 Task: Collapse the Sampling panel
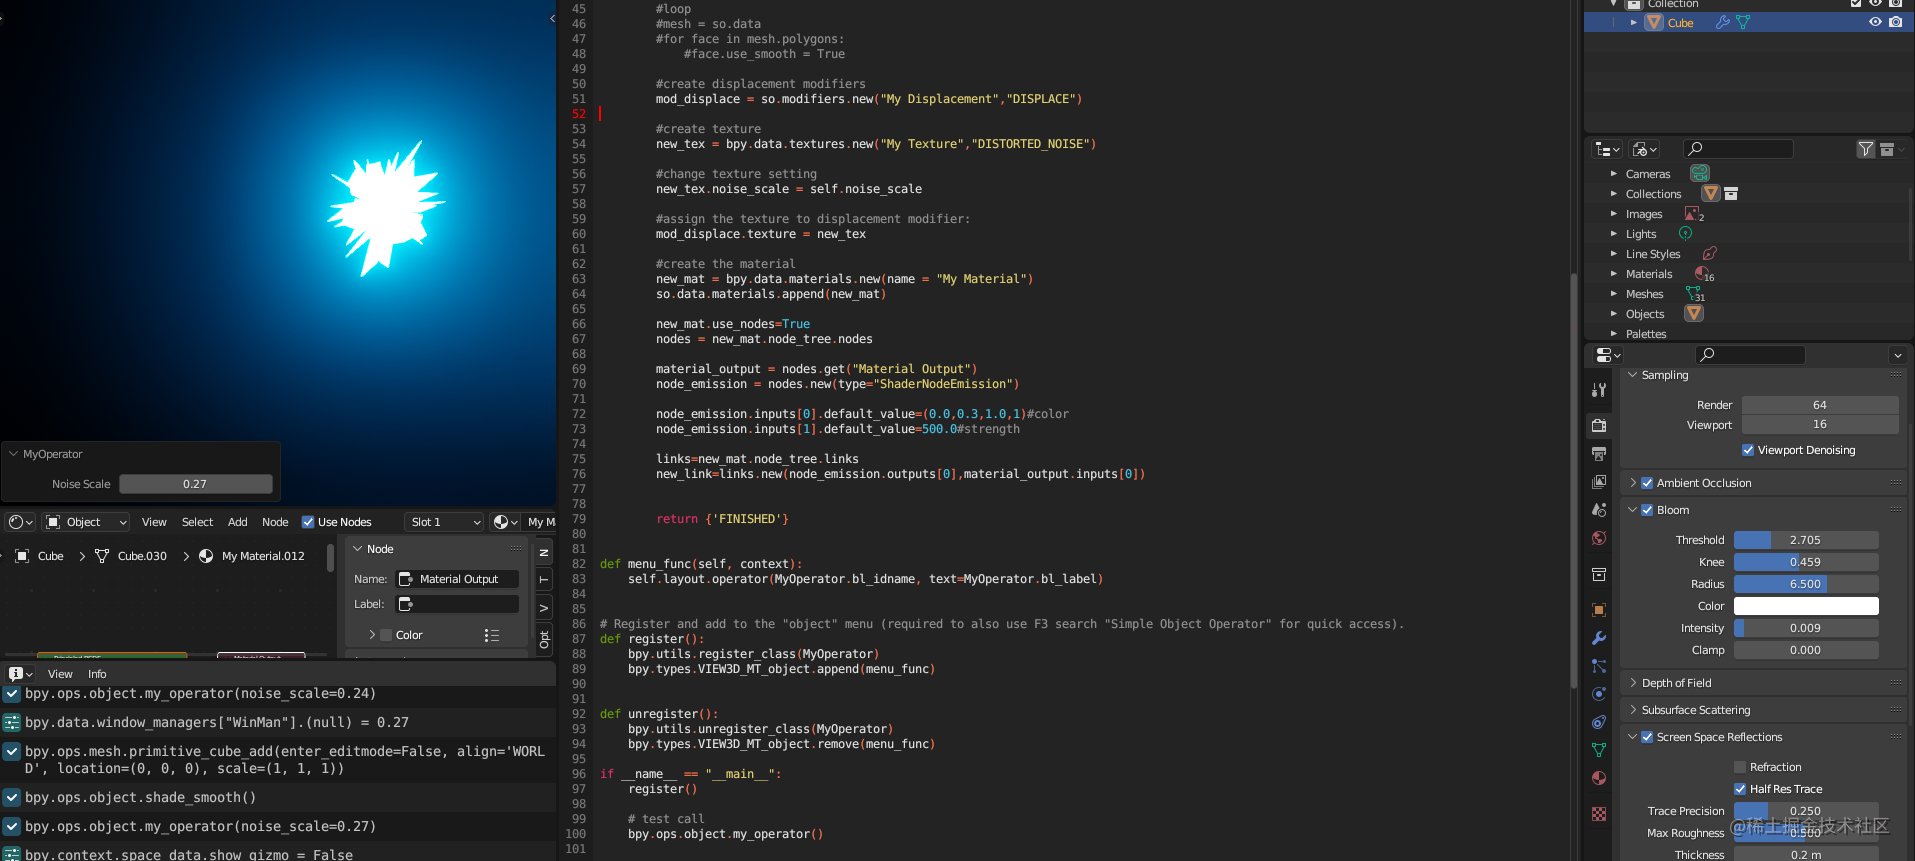click(1633, 375)
